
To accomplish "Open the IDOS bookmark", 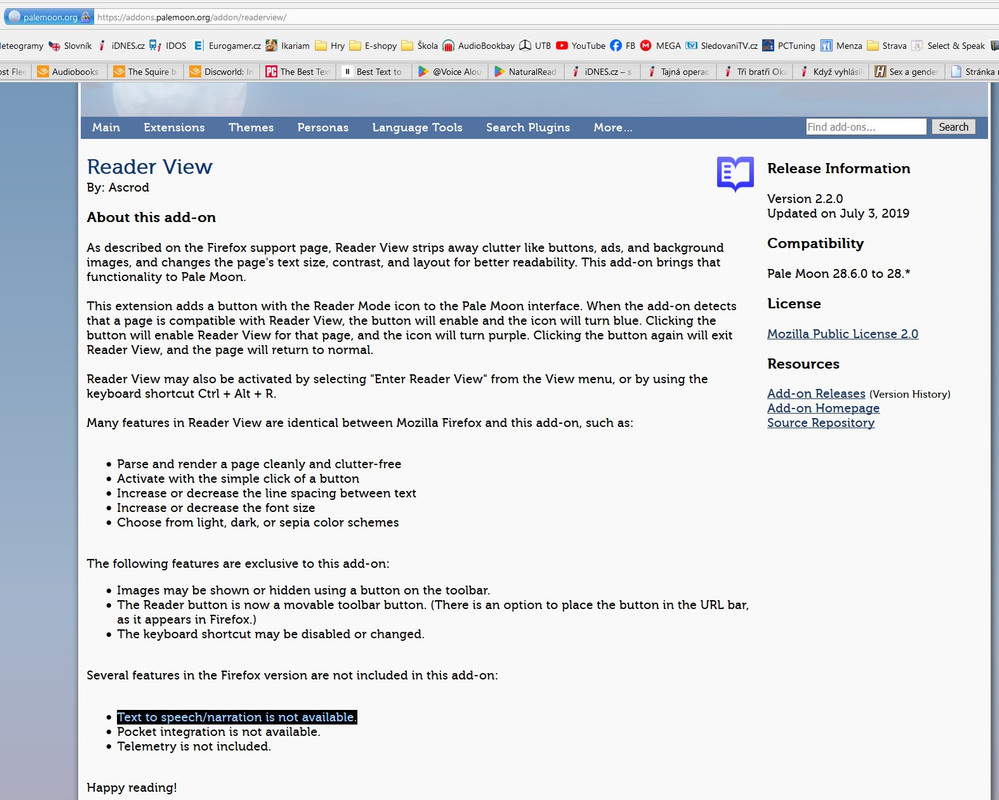I will click(168, 46).
